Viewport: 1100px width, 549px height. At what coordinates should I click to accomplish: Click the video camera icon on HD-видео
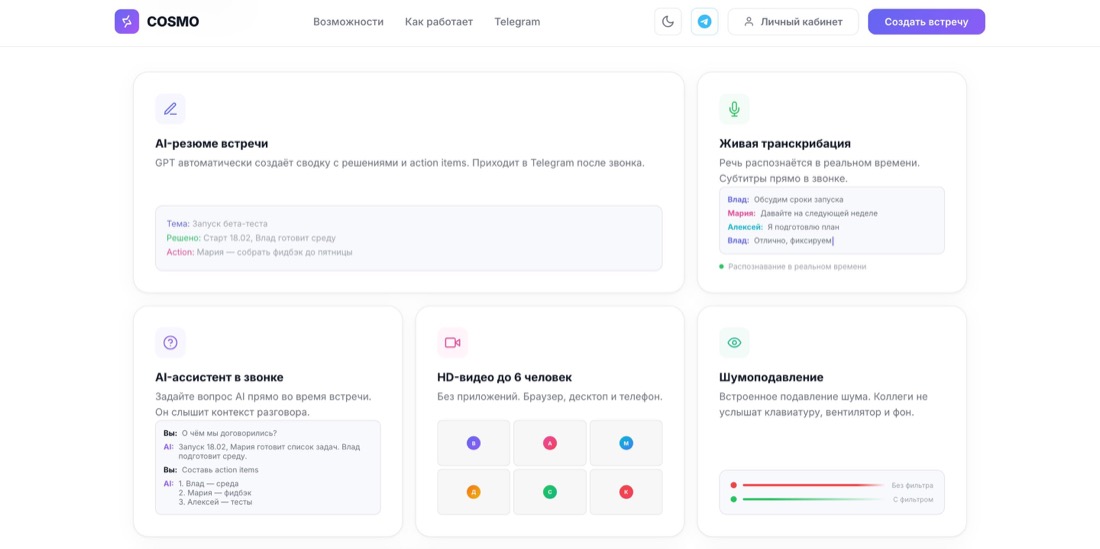[452, 342]
